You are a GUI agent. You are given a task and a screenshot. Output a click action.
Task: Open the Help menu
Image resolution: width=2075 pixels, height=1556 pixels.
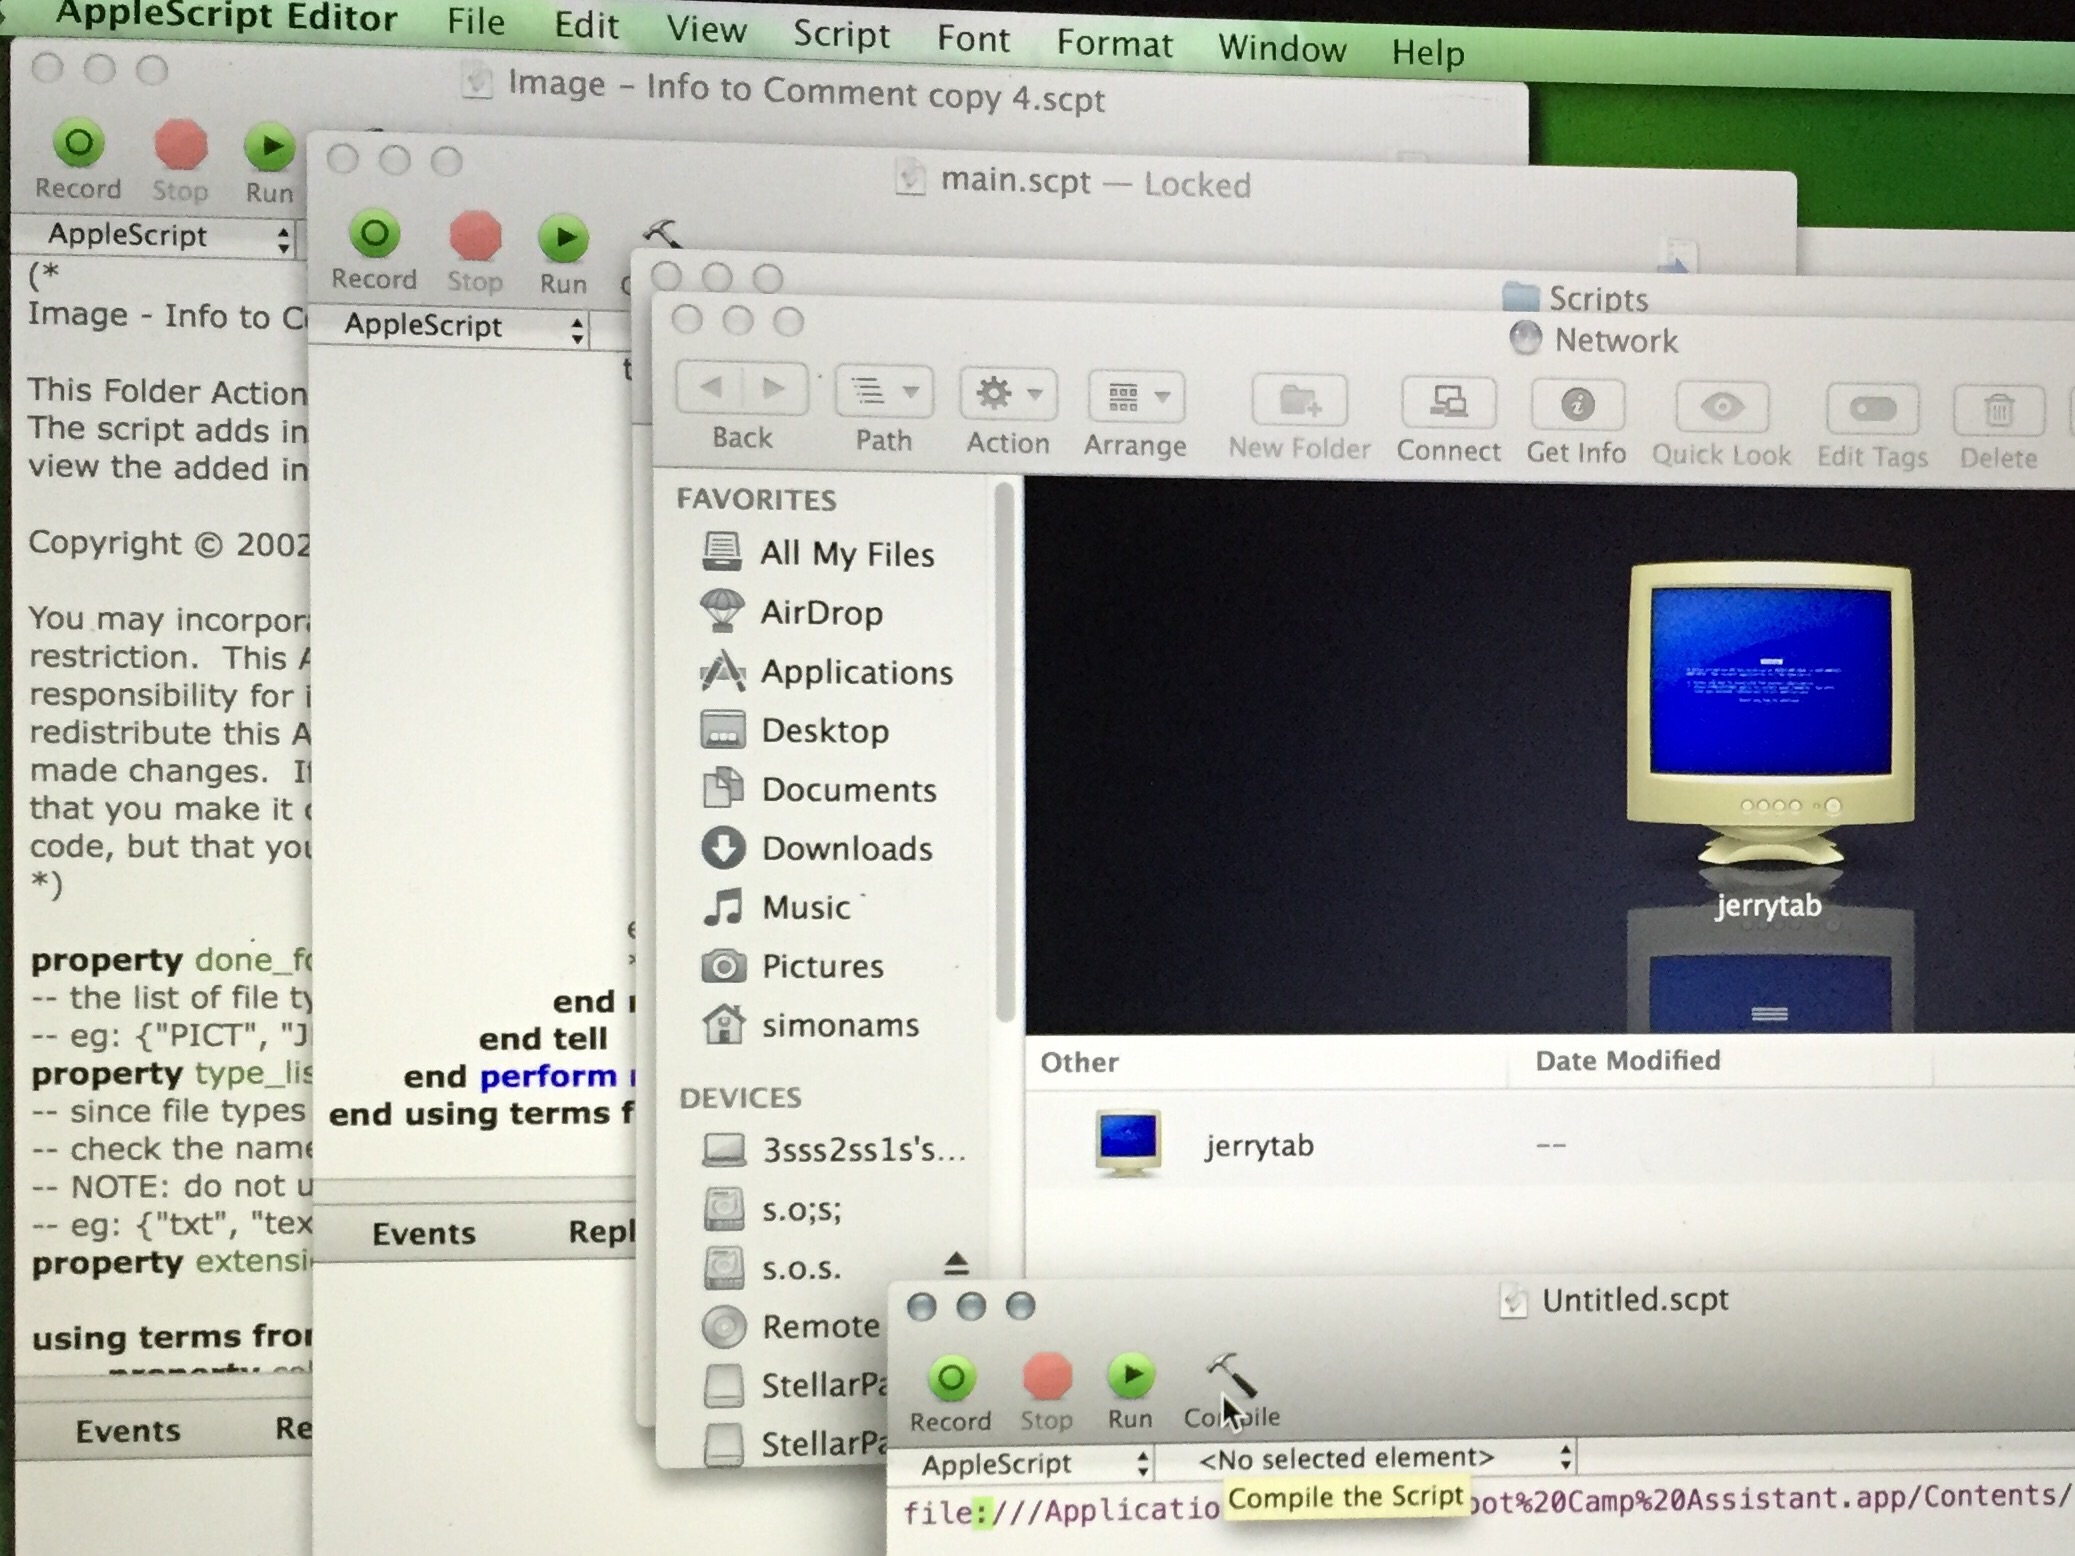[1428, 53]
